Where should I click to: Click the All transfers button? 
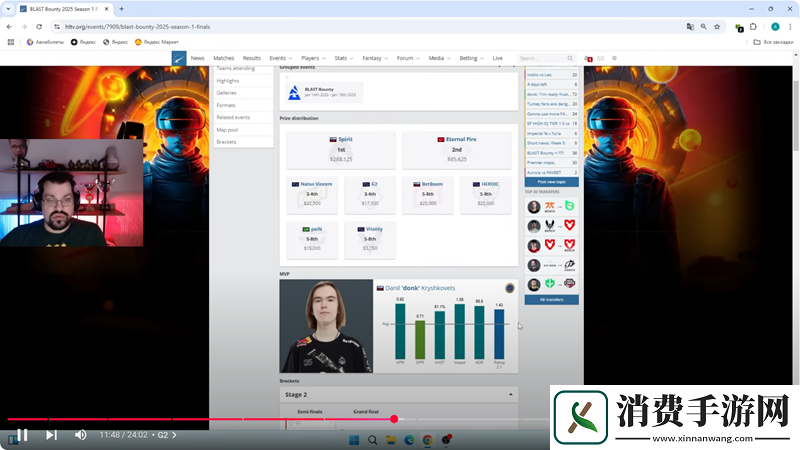click(x=553, y=299)
